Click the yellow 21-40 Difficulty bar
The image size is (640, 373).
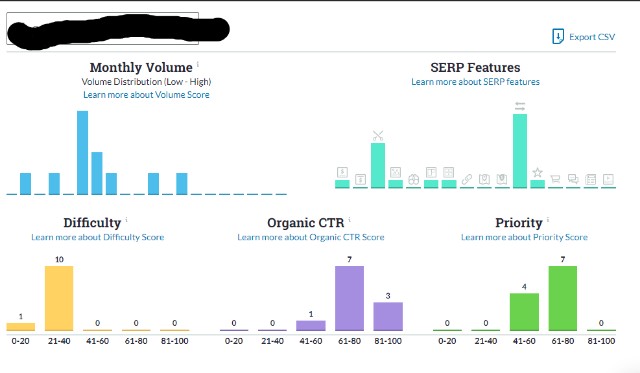59,298
